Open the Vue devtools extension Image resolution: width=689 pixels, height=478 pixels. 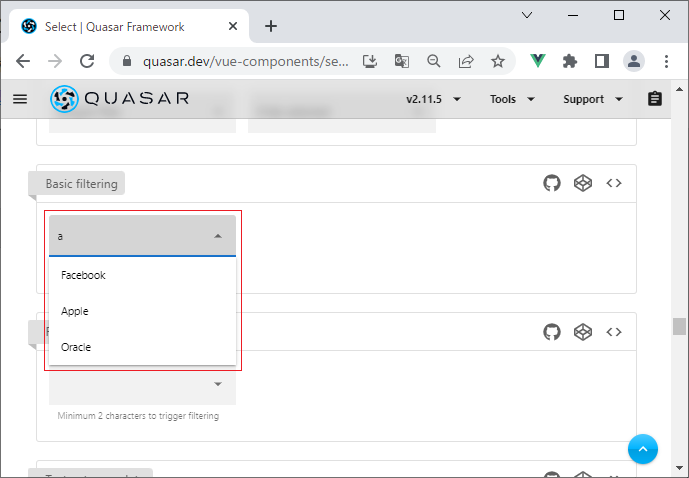(538, 61)
